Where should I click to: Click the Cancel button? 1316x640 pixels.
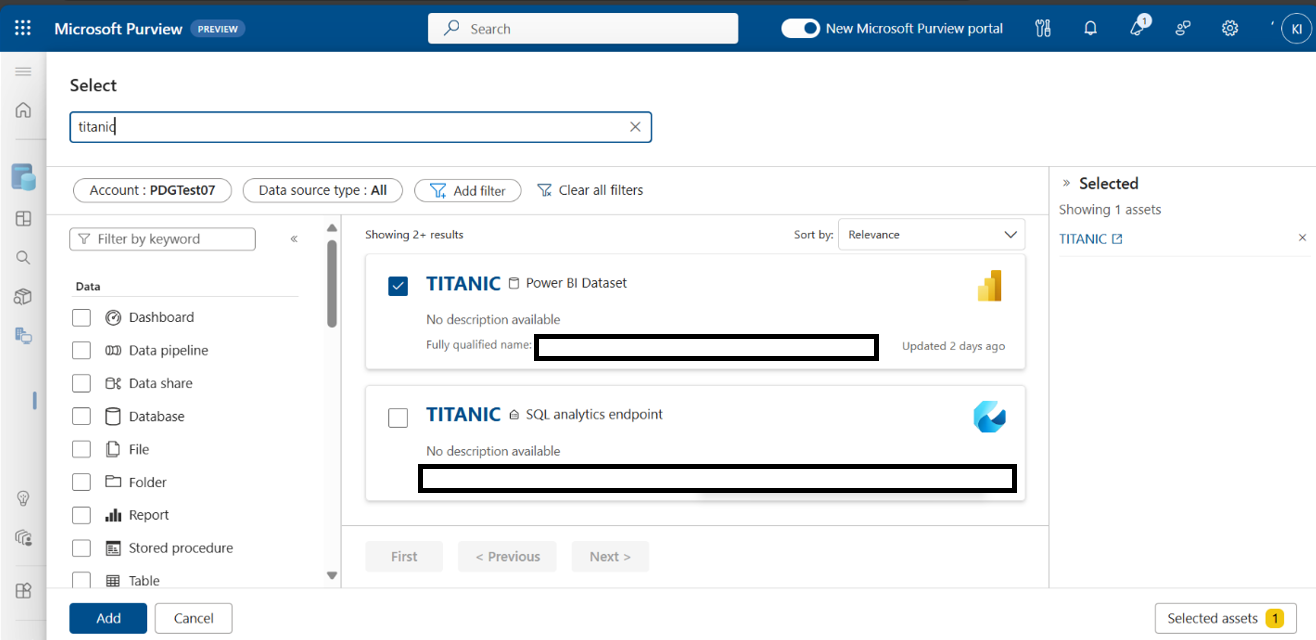(194, 618)
